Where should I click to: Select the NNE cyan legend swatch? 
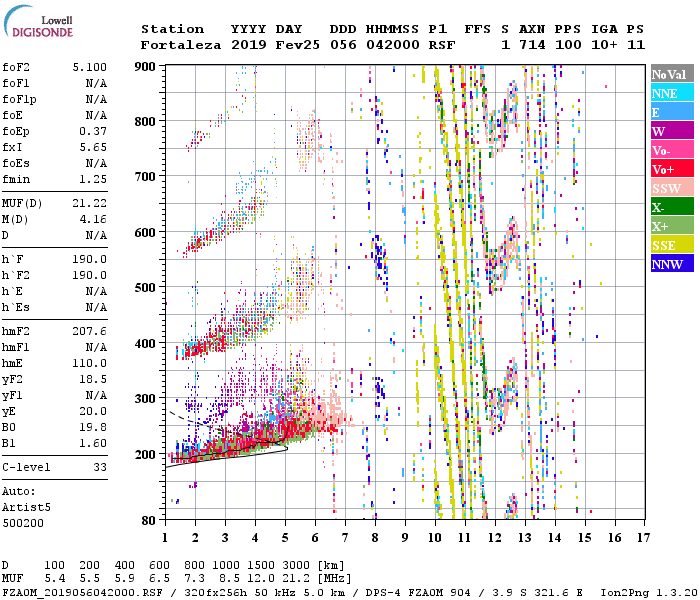tap(672, 93)
